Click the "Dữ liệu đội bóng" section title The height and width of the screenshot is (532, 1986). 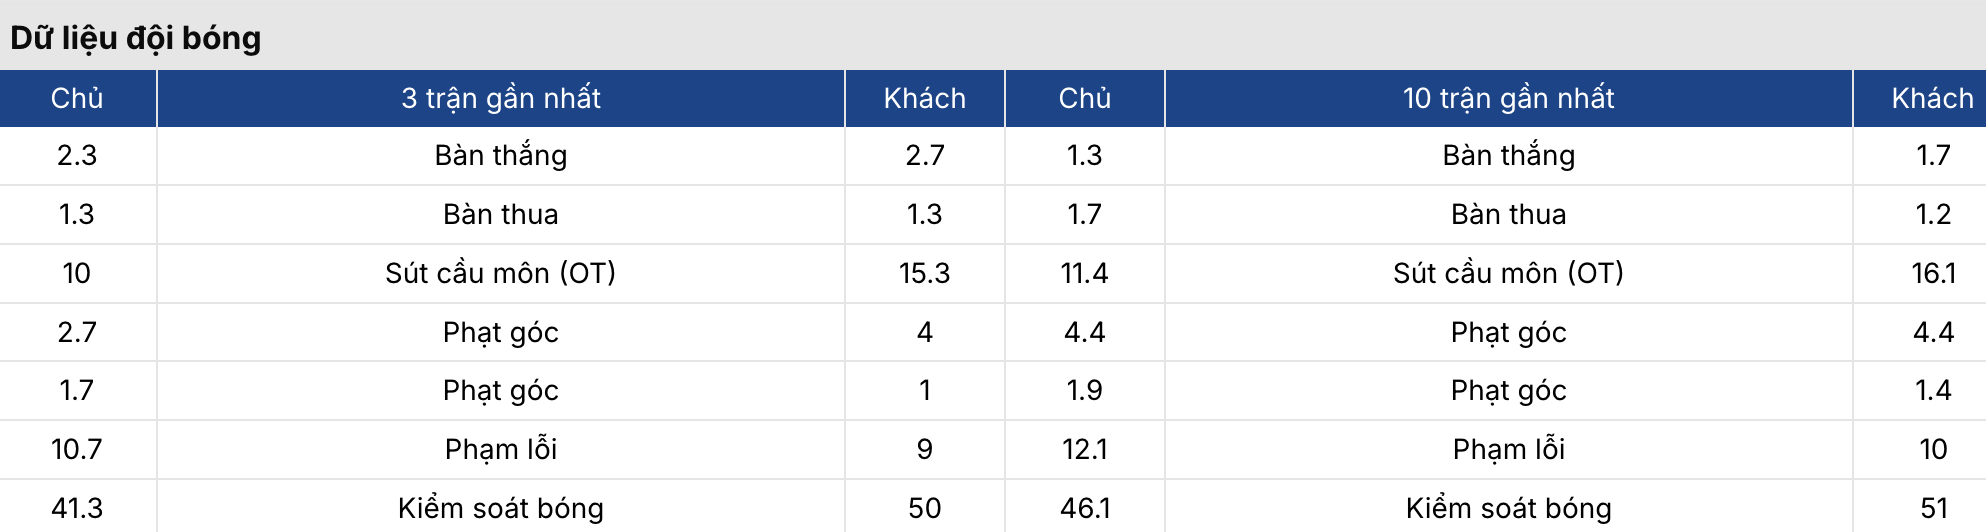tap(136, 38)
